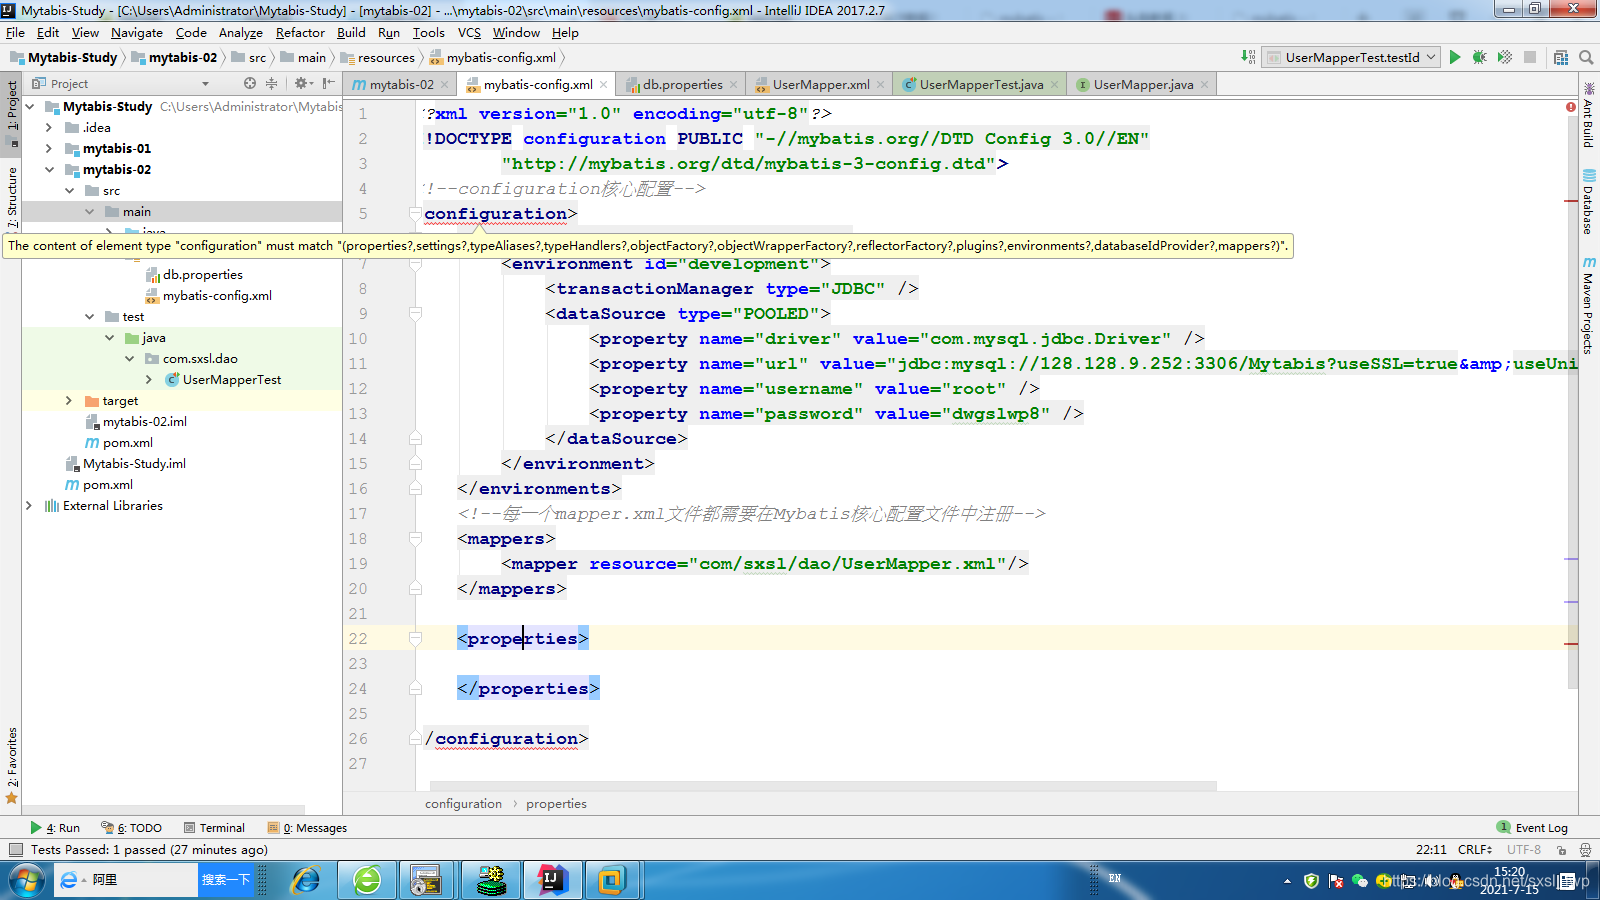Click editor vertical scrollbar
This screenshot has height=900, width=1600.
coord(1573,400)
